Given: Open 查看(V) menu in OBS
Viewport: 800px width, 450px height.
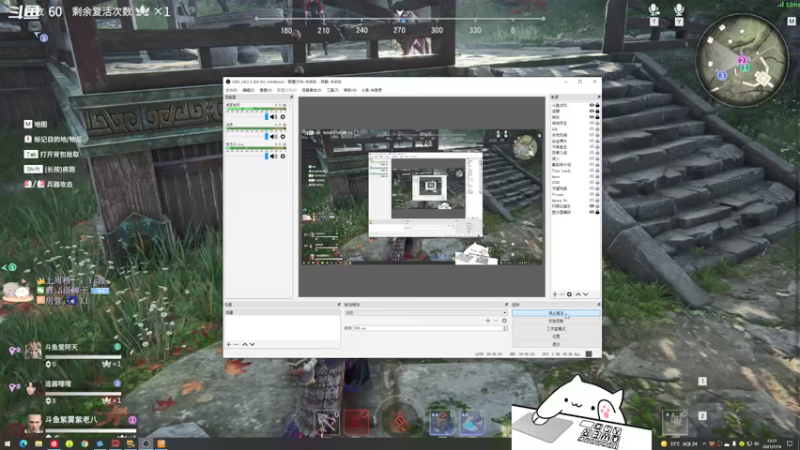Looking at the screenshot, I should (265, 90).
